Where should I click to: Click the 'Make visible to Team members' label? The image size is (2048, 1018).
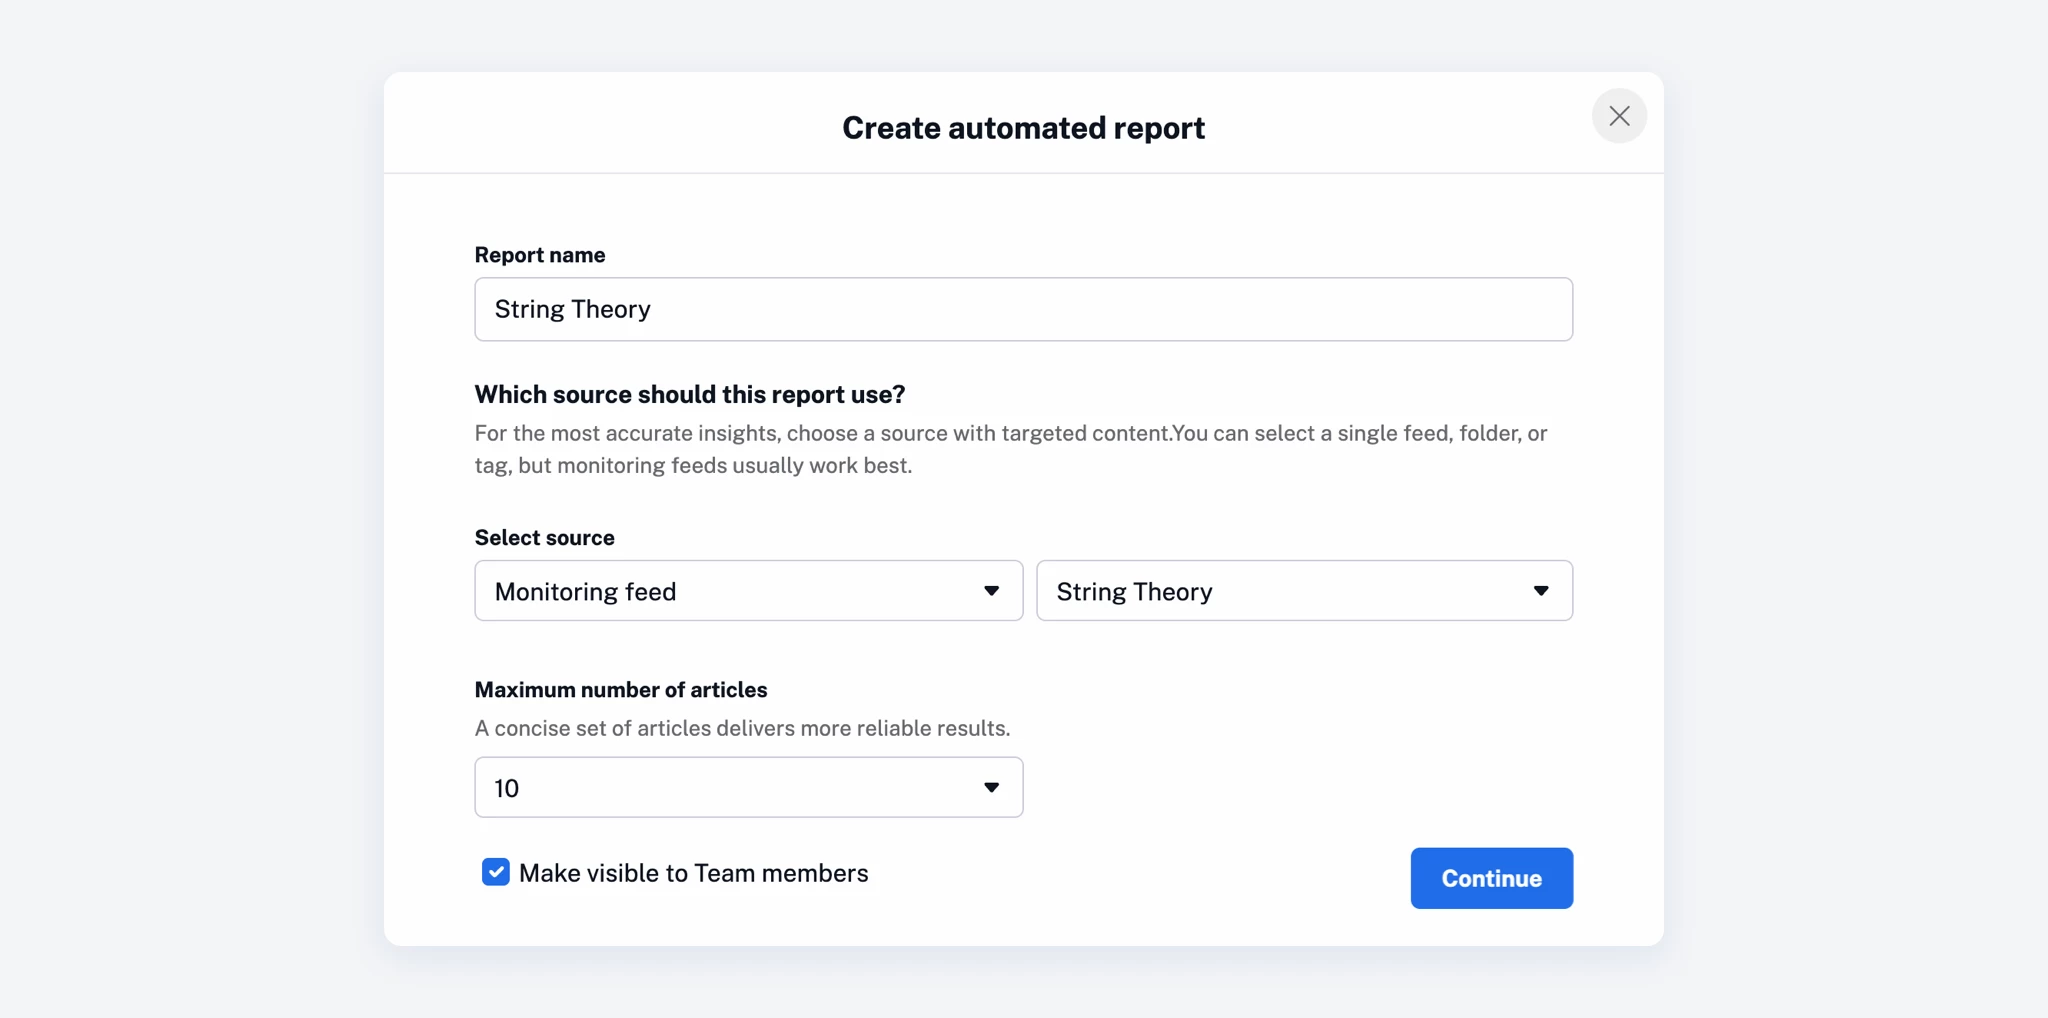(693, 873)
